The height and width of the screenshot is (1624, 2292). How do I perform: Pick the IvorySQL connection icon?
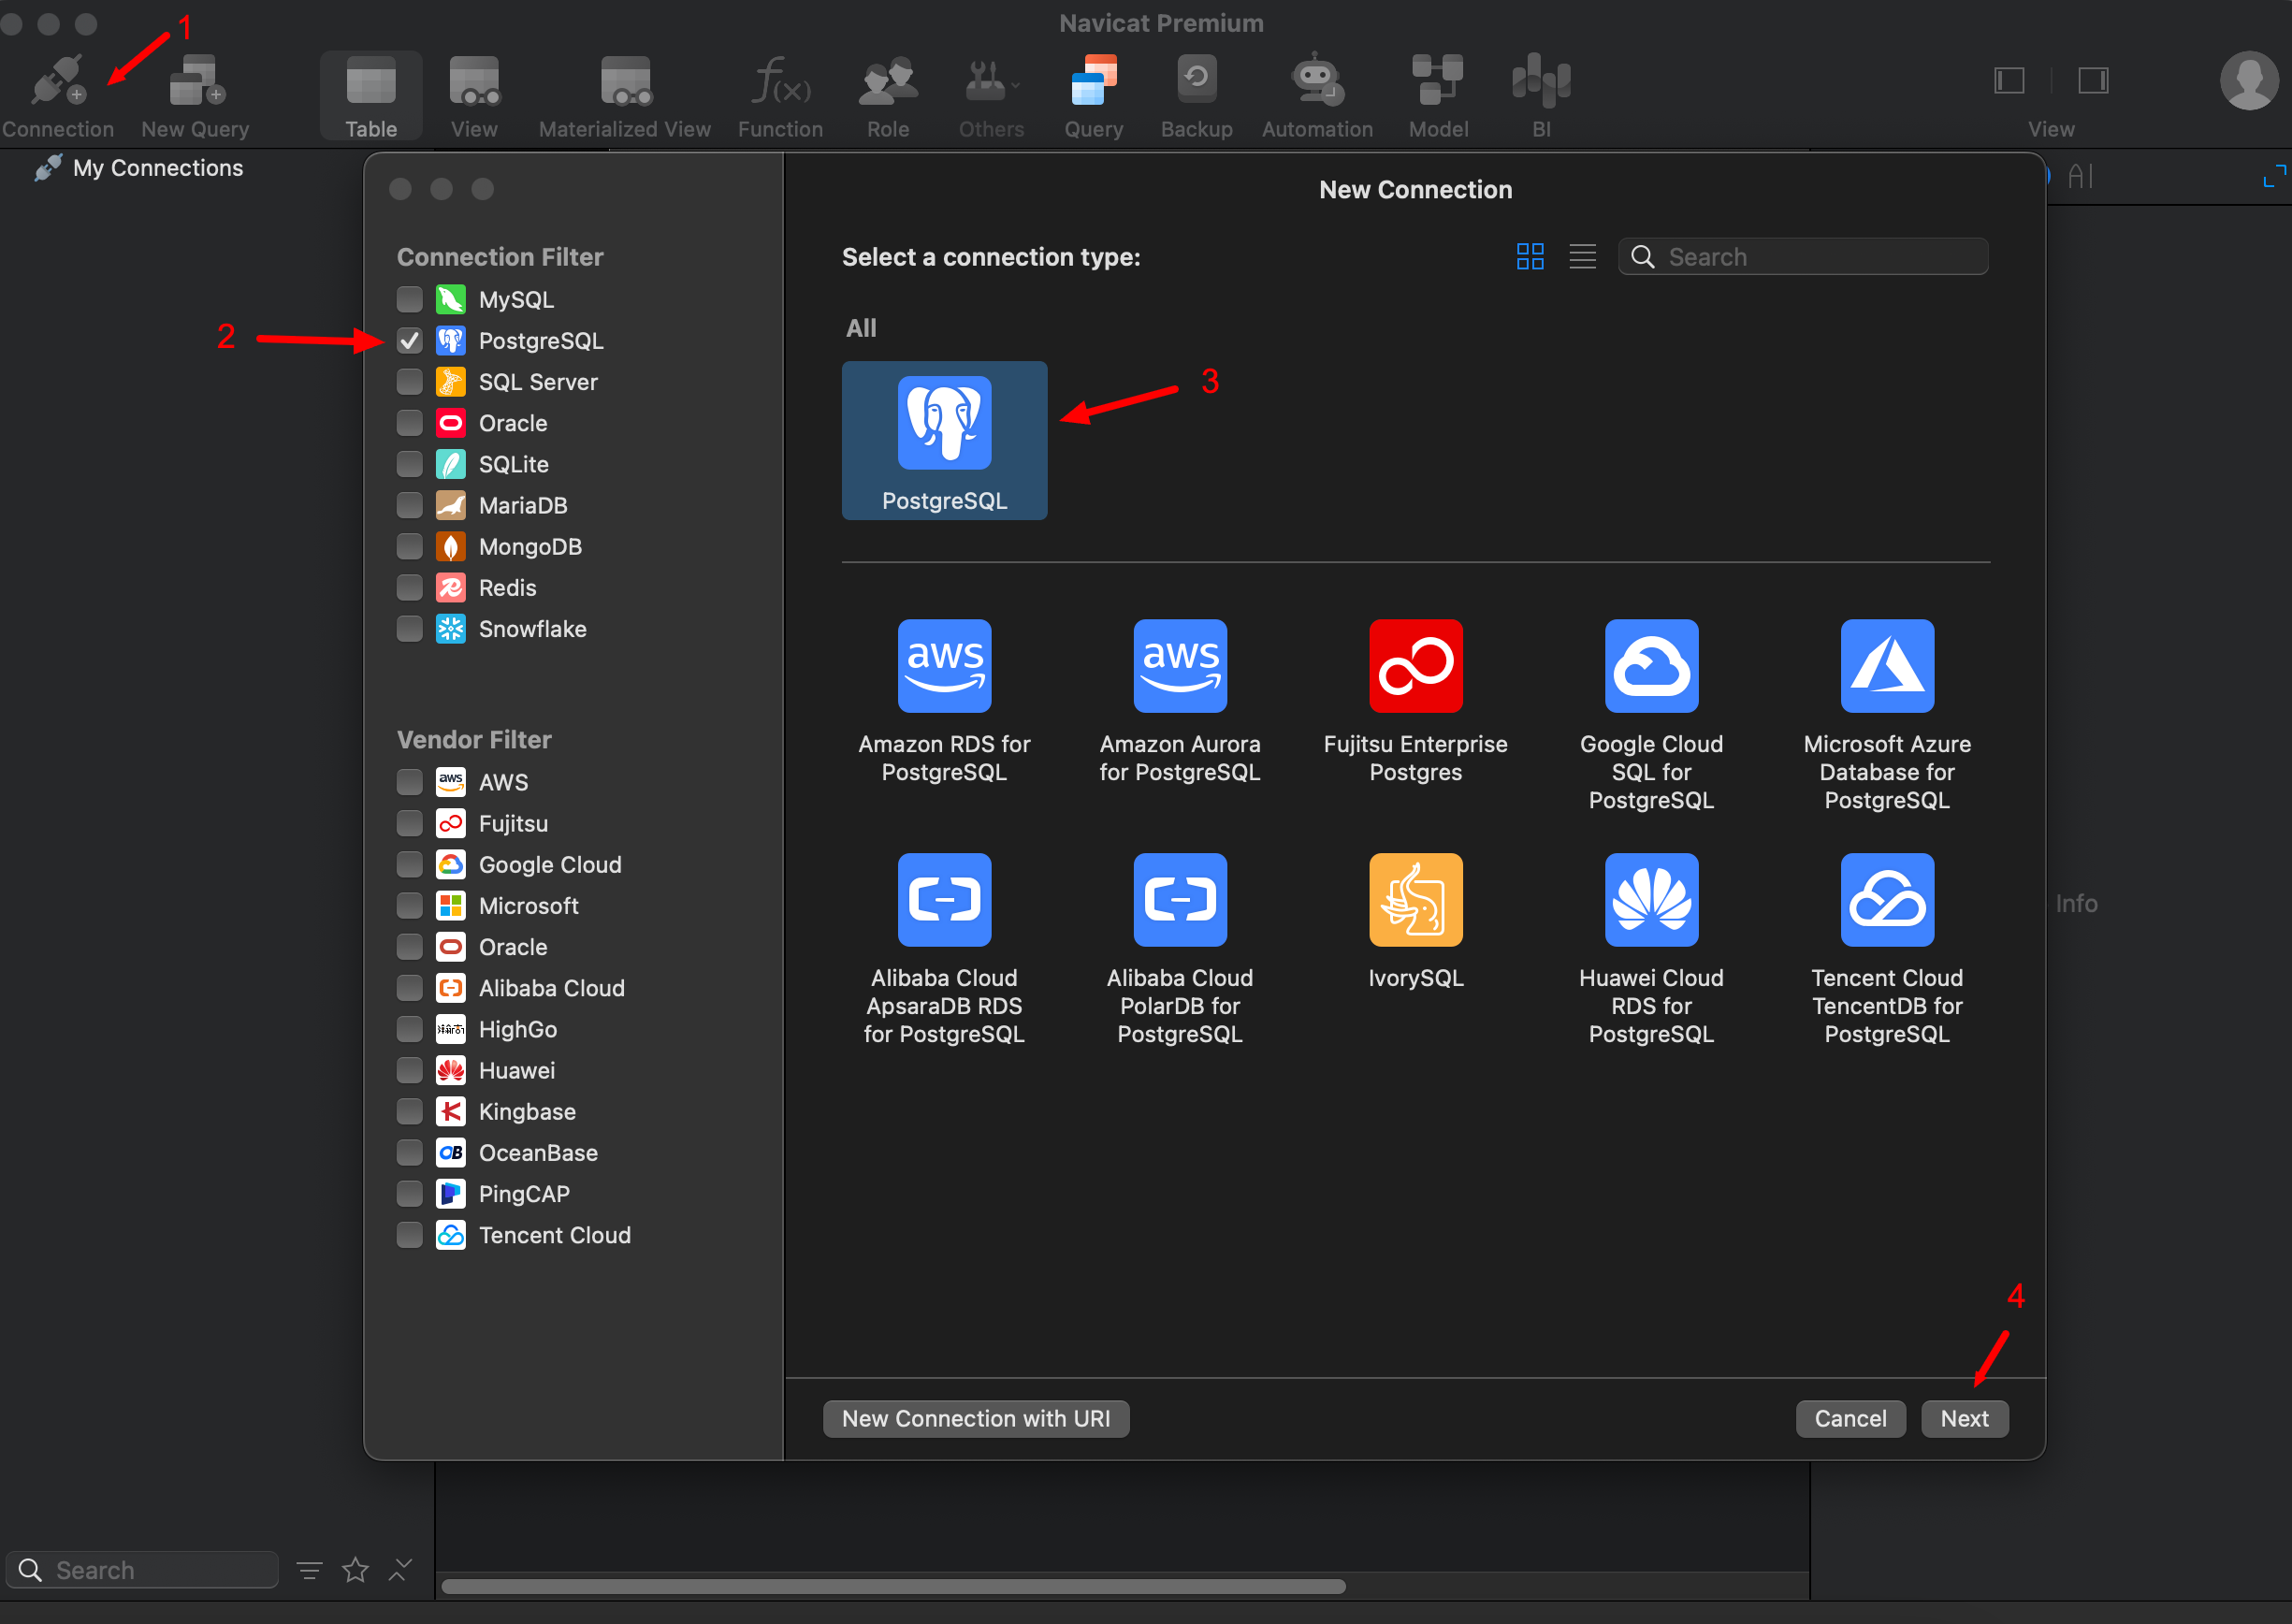(x=1415, y=900)
